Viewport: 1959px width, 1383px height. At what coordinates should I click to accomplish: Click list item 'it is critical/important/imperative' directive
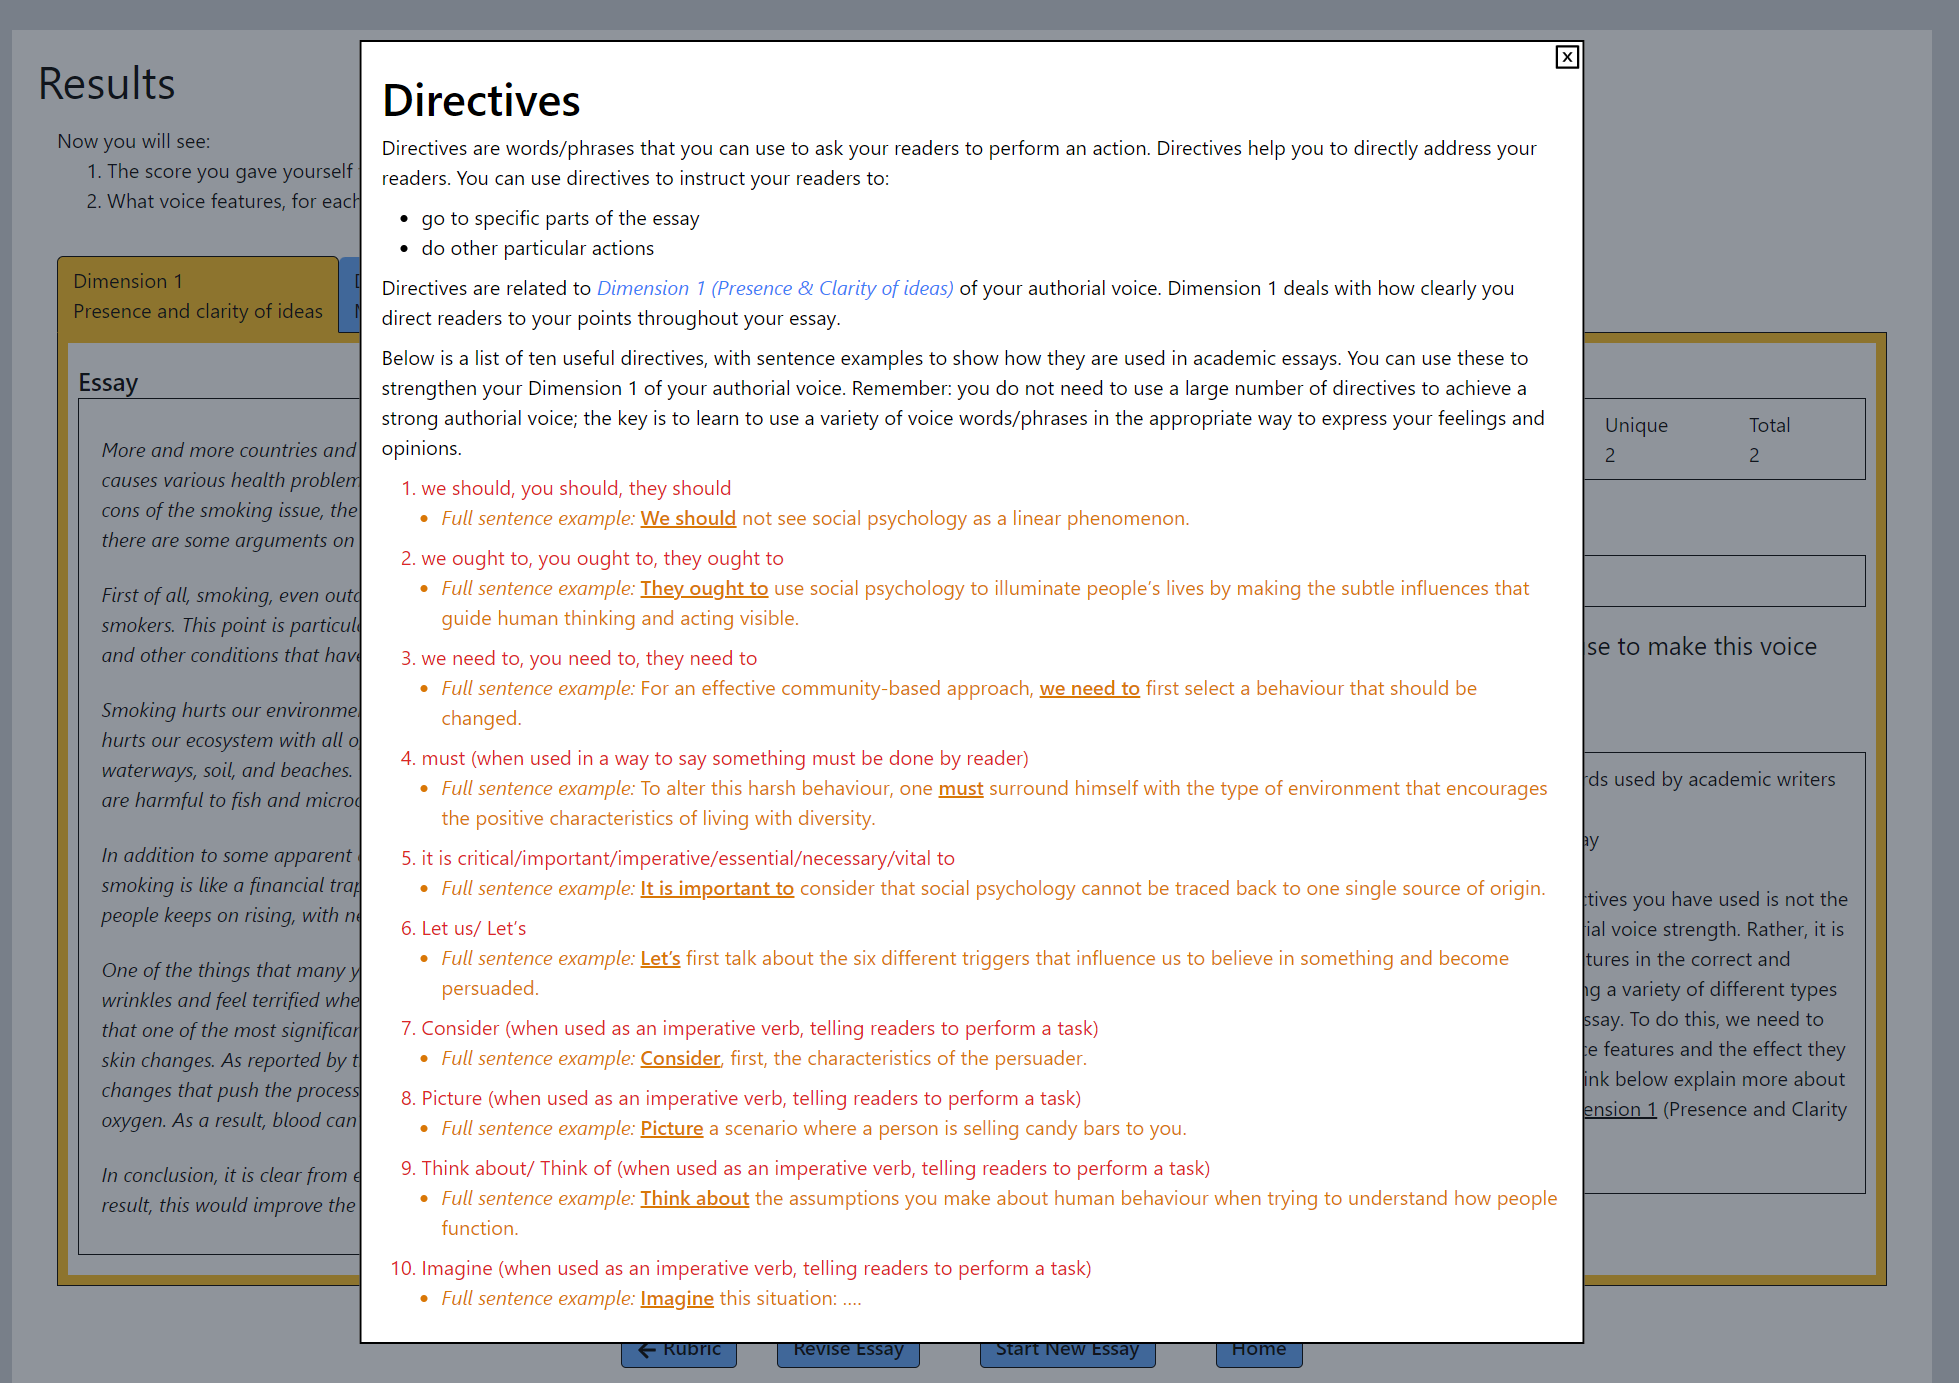point(688,858)
